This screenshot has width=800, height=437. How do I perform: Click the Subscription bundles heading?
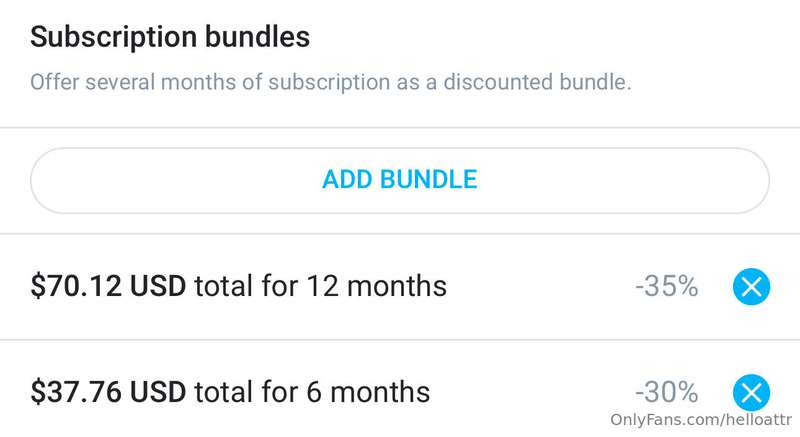point(170,38)
